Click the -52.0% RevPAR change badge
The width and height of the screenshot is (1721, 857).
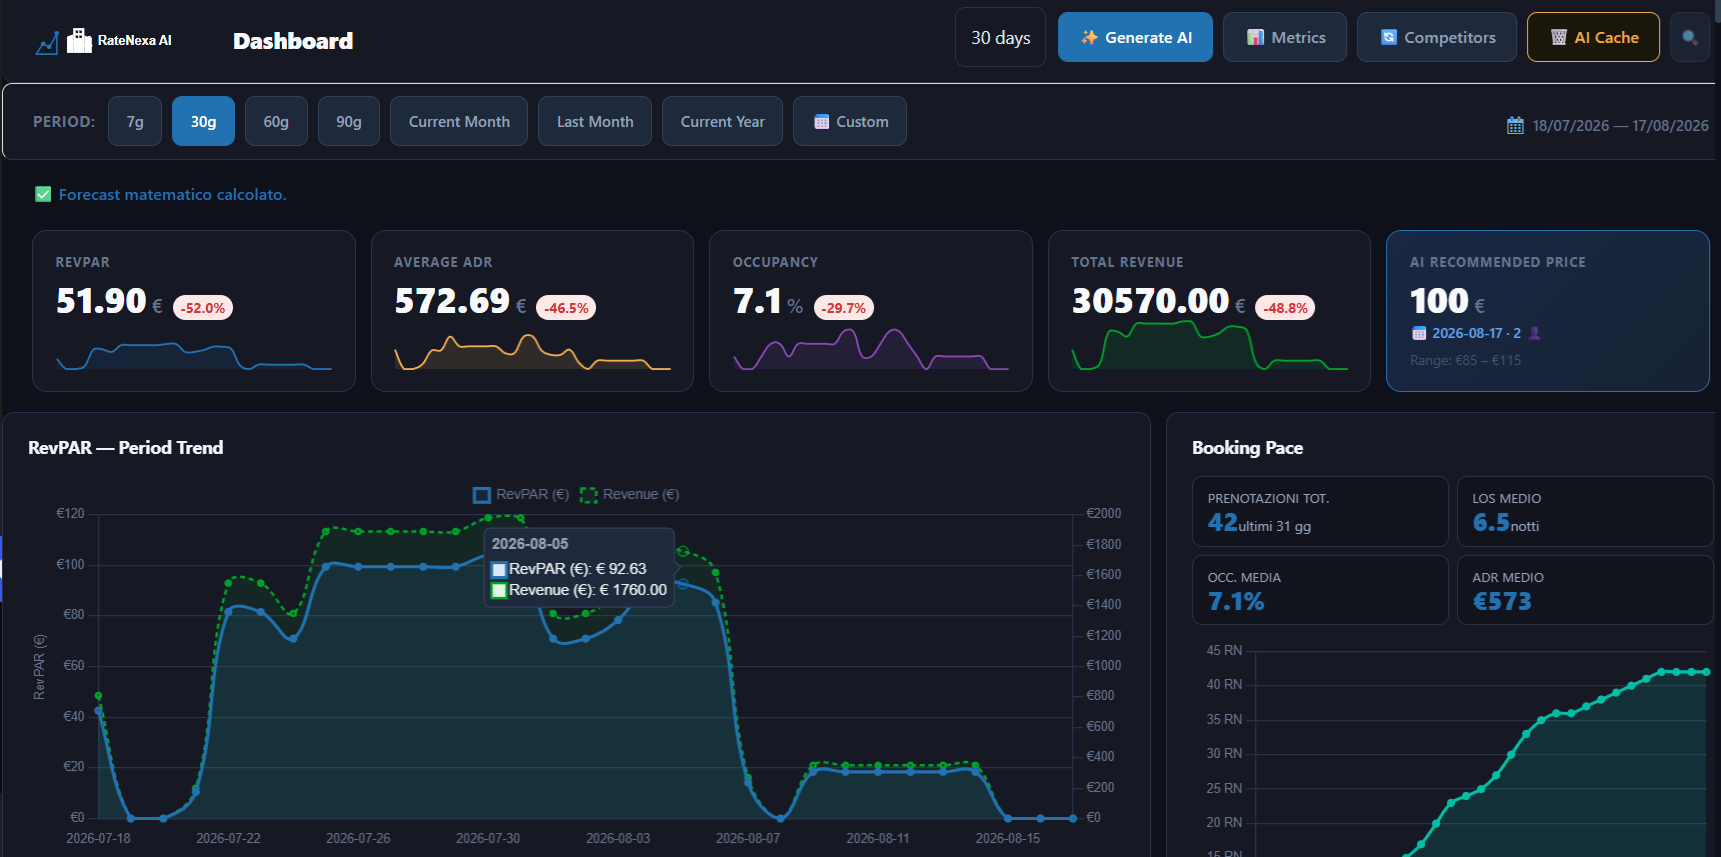tap(203, 308)
